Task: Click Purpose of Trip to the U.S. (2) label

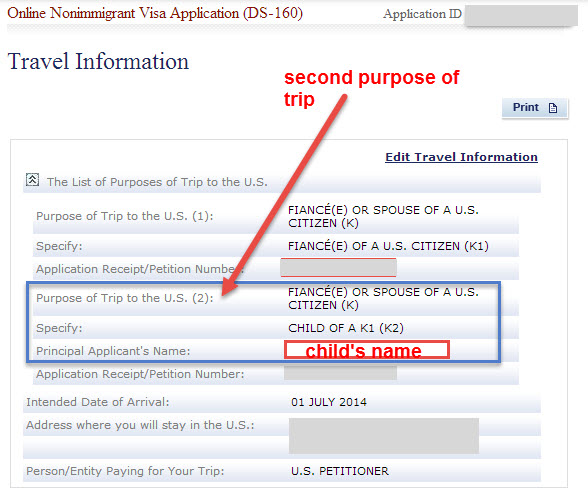Action: pos(124,298)
